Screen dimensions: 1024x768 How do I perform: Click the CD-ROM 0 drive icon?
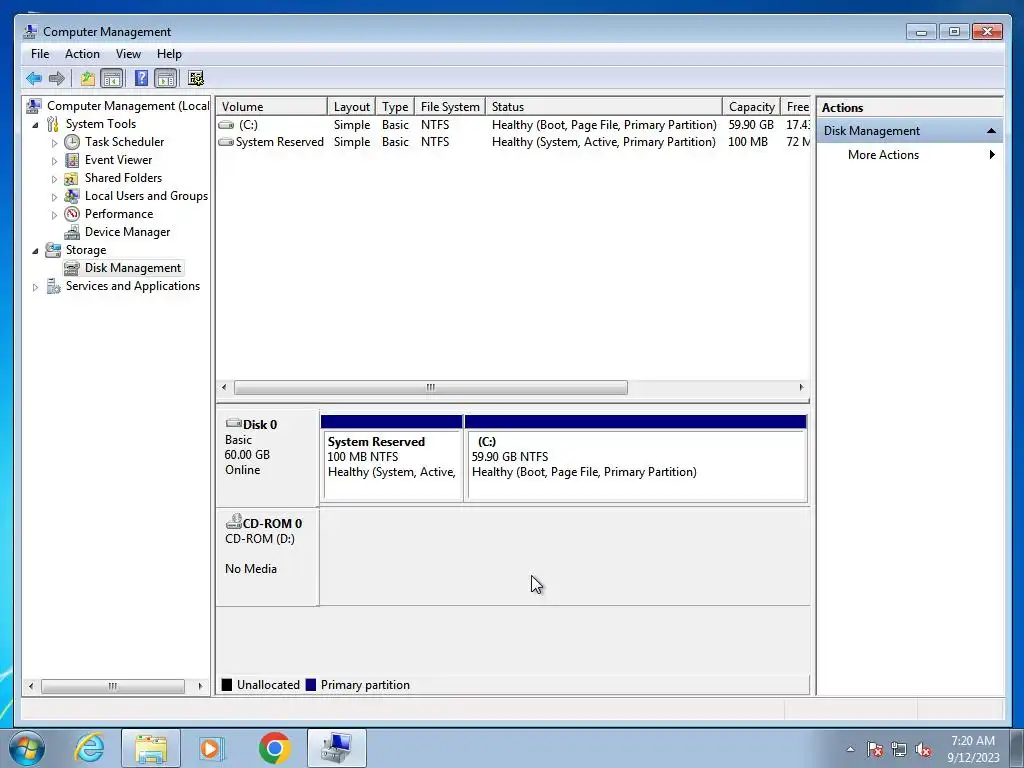[x=234, y=522]
